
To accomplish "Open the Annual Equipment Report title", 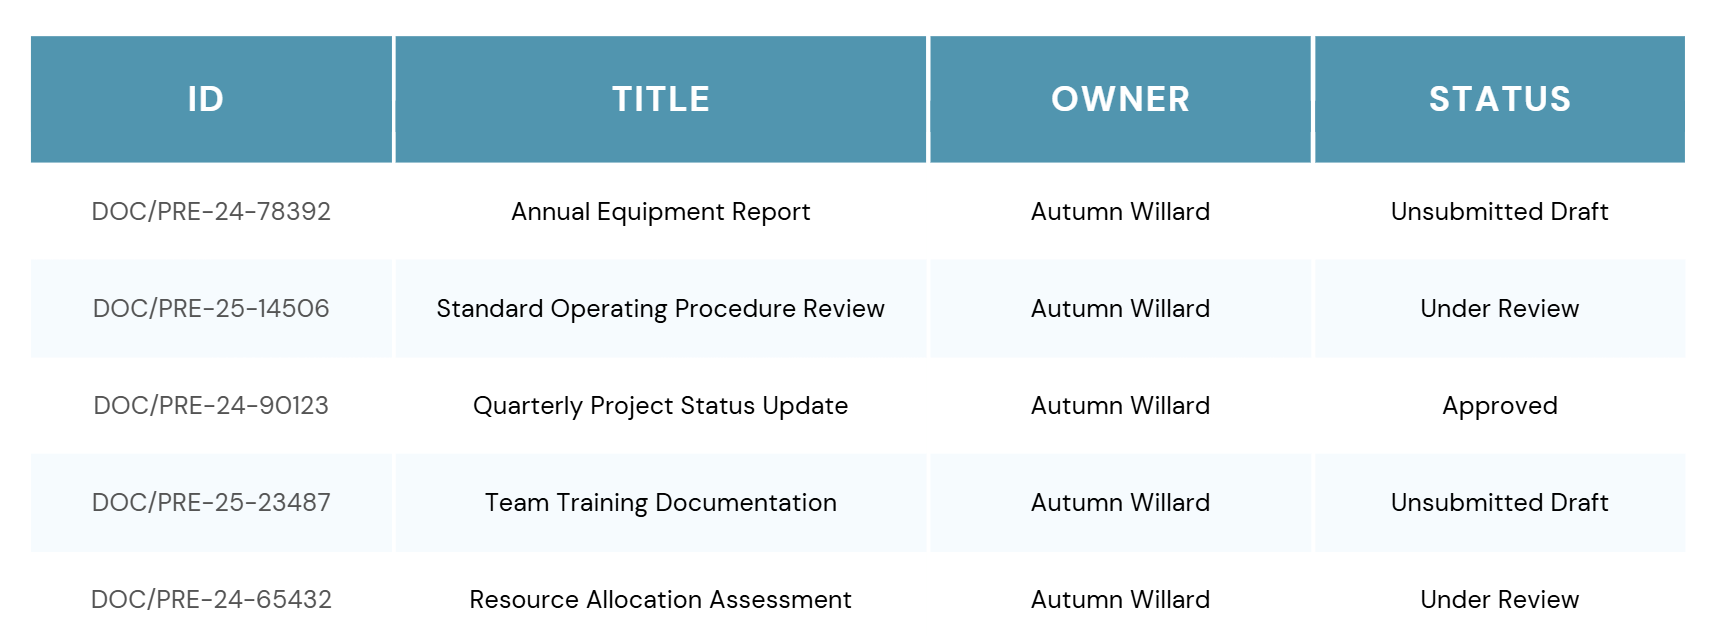I will tap(660, 212).
